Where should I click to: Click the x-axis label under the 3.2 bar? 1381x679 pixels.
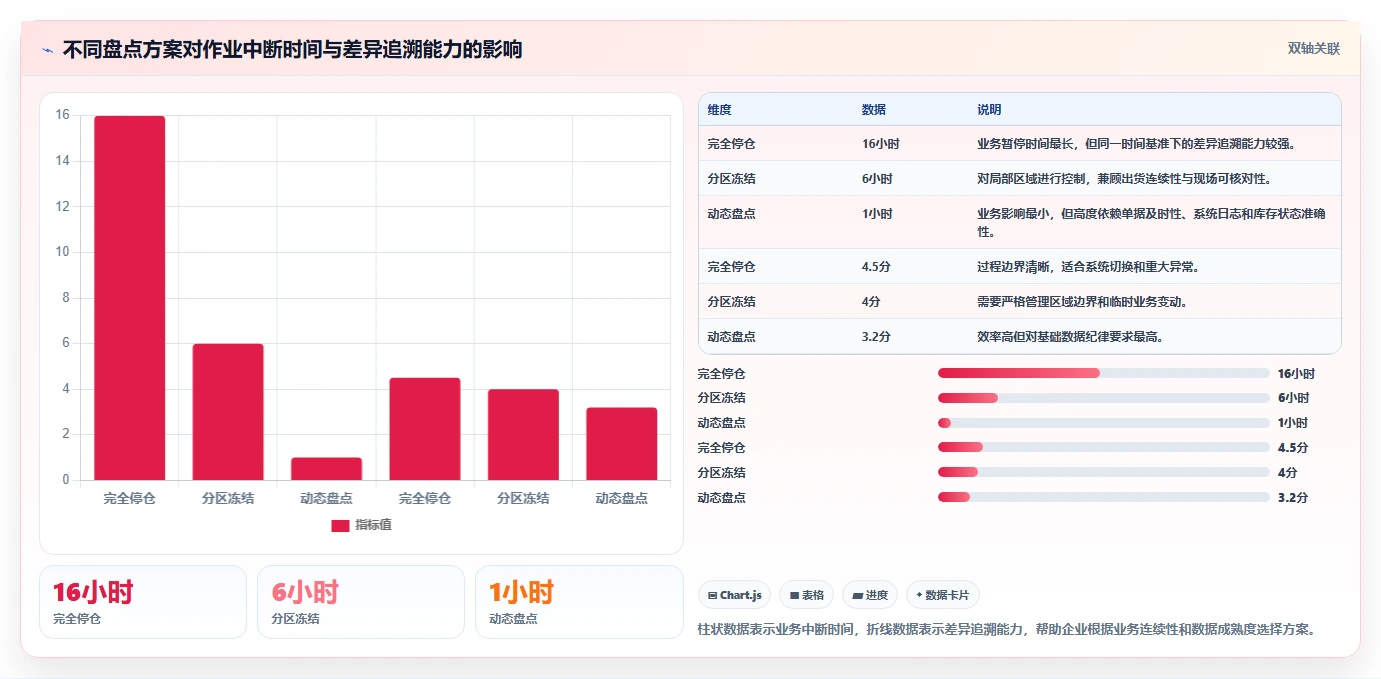coord(622,498)
